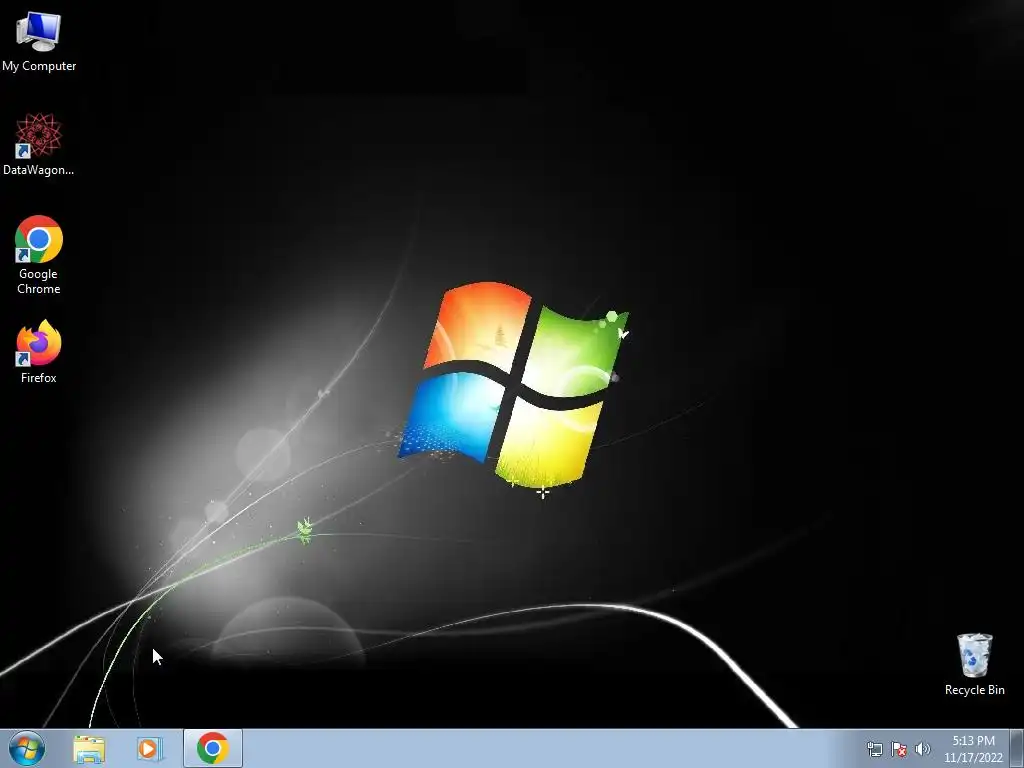Select the Recycle Bin icon
The height and width of the screenshot is (768, 1024).
coord(974,664)
